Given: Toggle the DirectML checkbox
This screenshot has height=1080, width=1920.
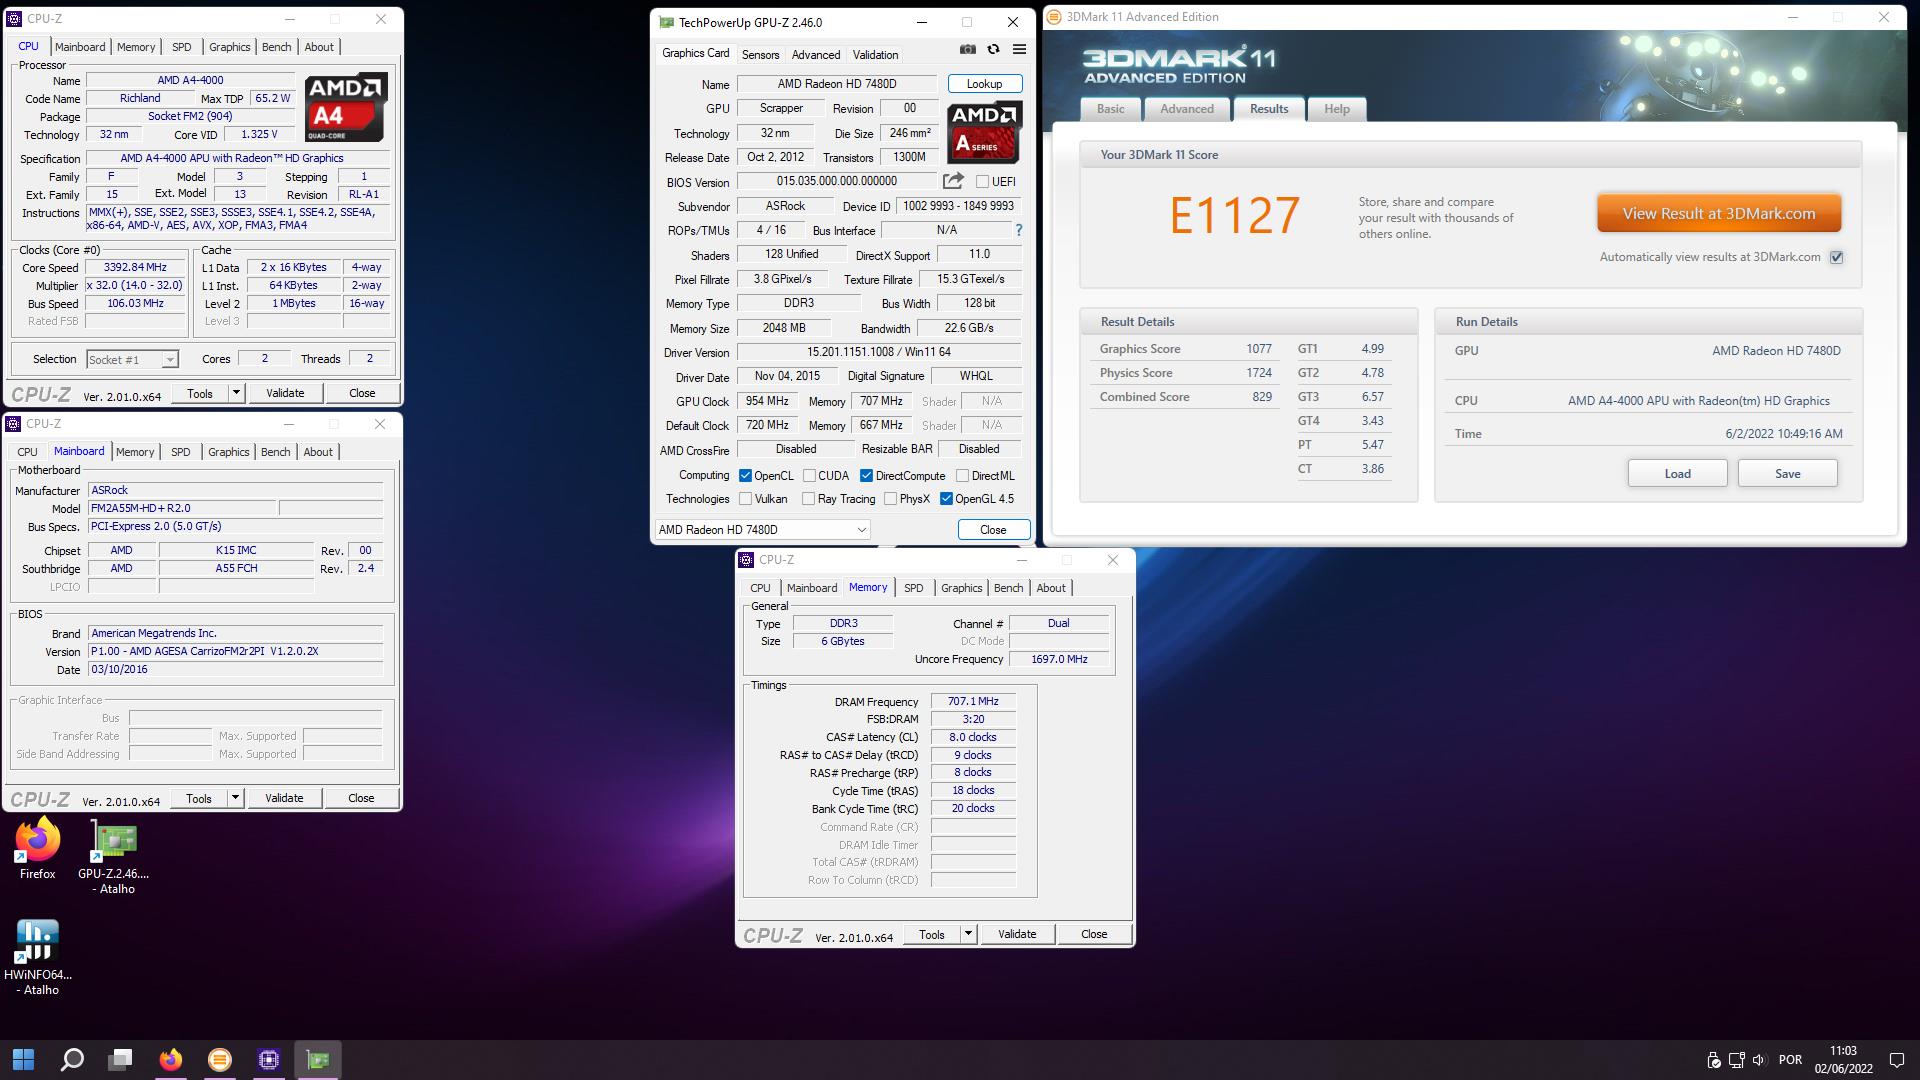Looking at the screenshot, I should tap(962, 476).
